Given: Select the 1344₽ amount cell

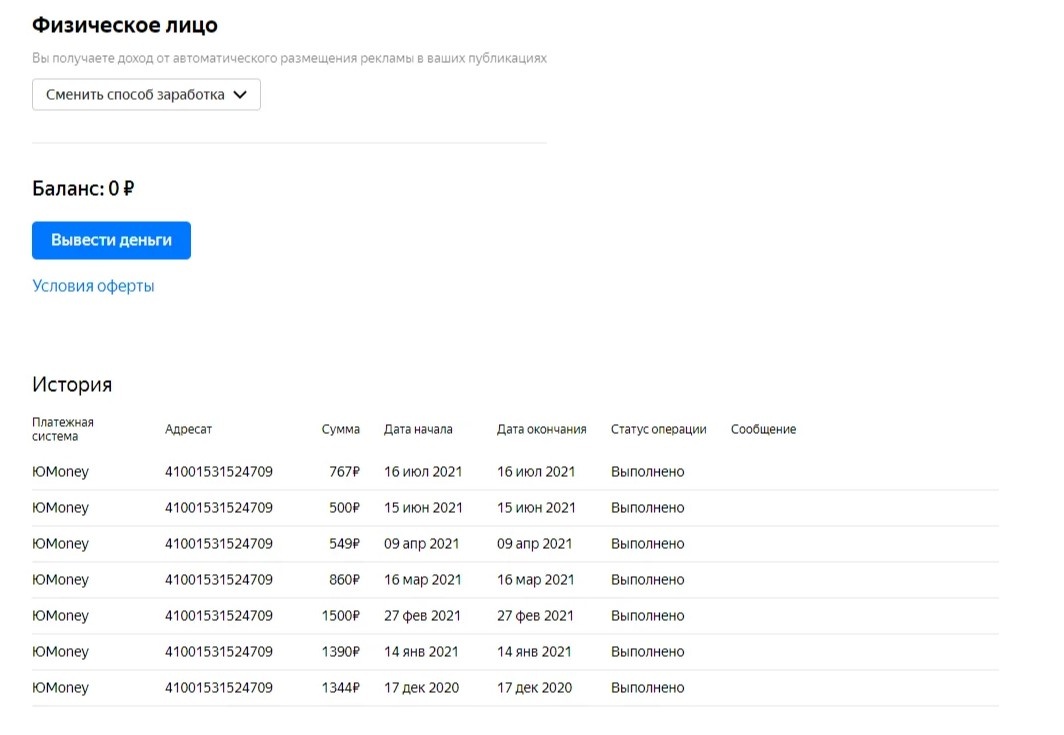Looking at the screenshot, I should [x=341, y=687].
